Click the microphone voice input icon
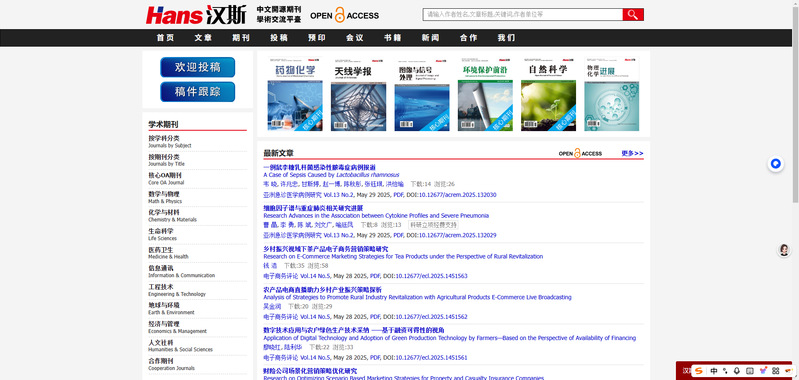The width and height of the screenshot is (799, 380). pos(737,370)
